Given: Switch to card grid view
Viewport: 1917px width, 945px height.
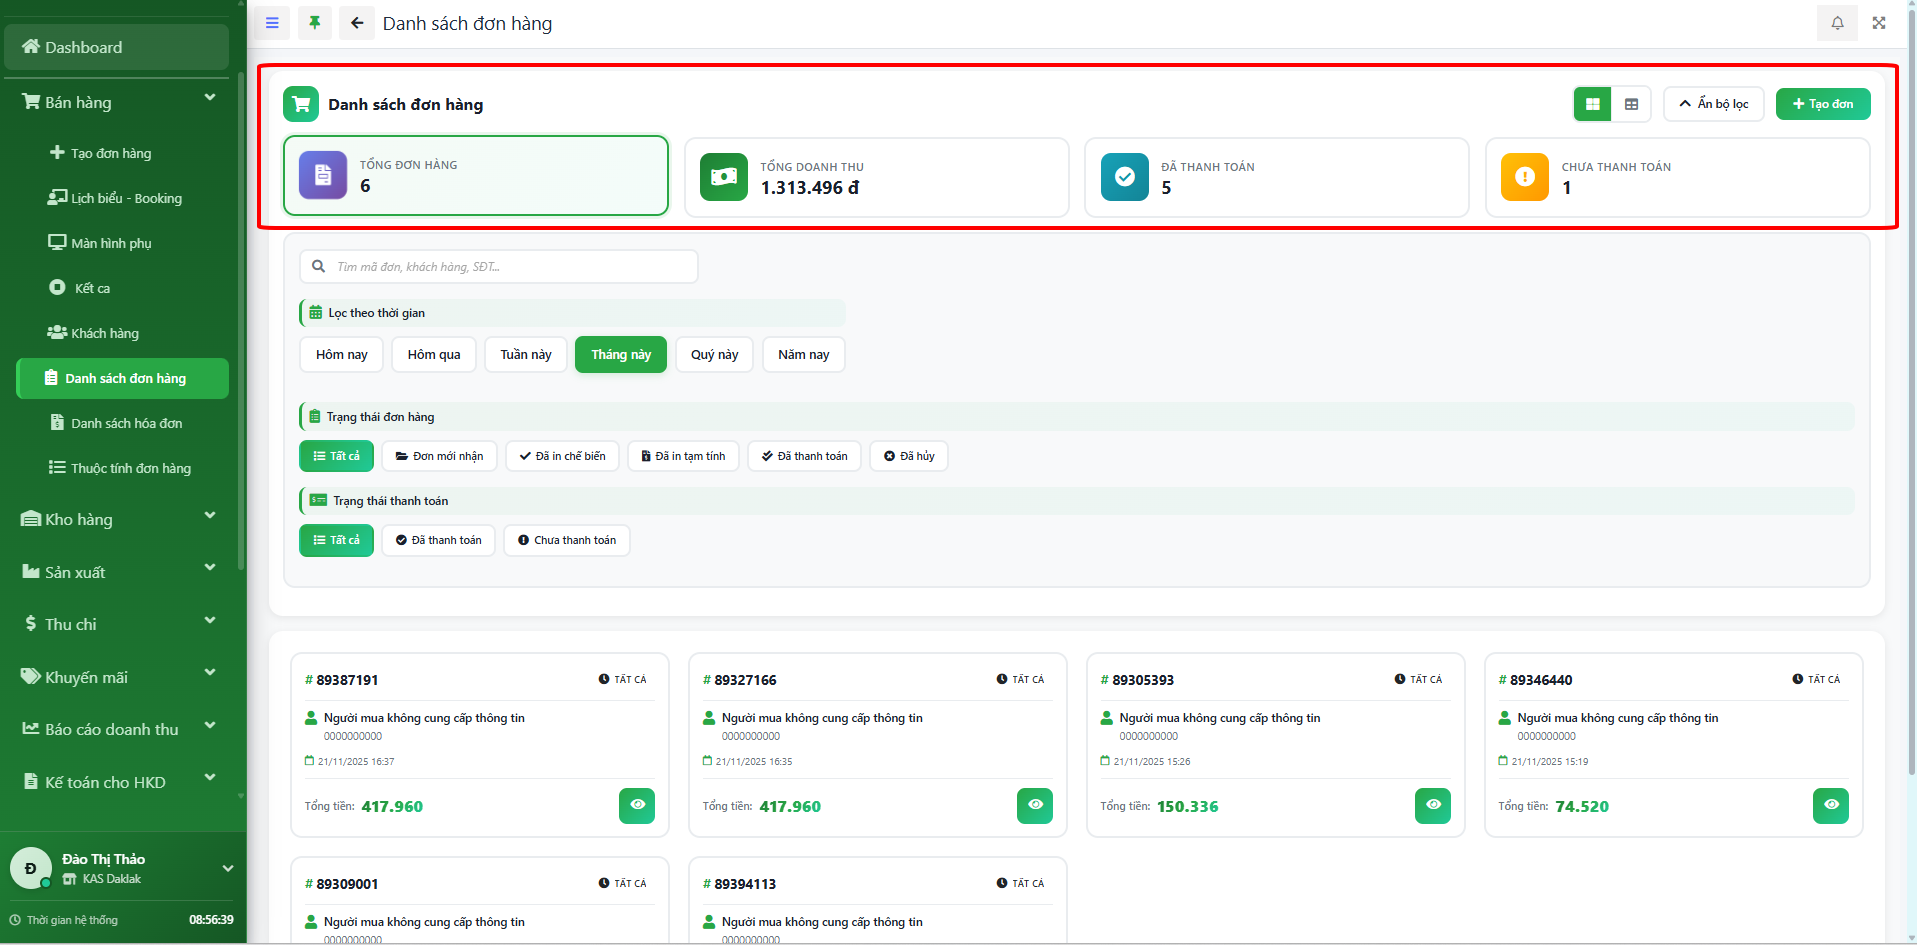Looking at the screenshot, I should (x=1592, y=104).
